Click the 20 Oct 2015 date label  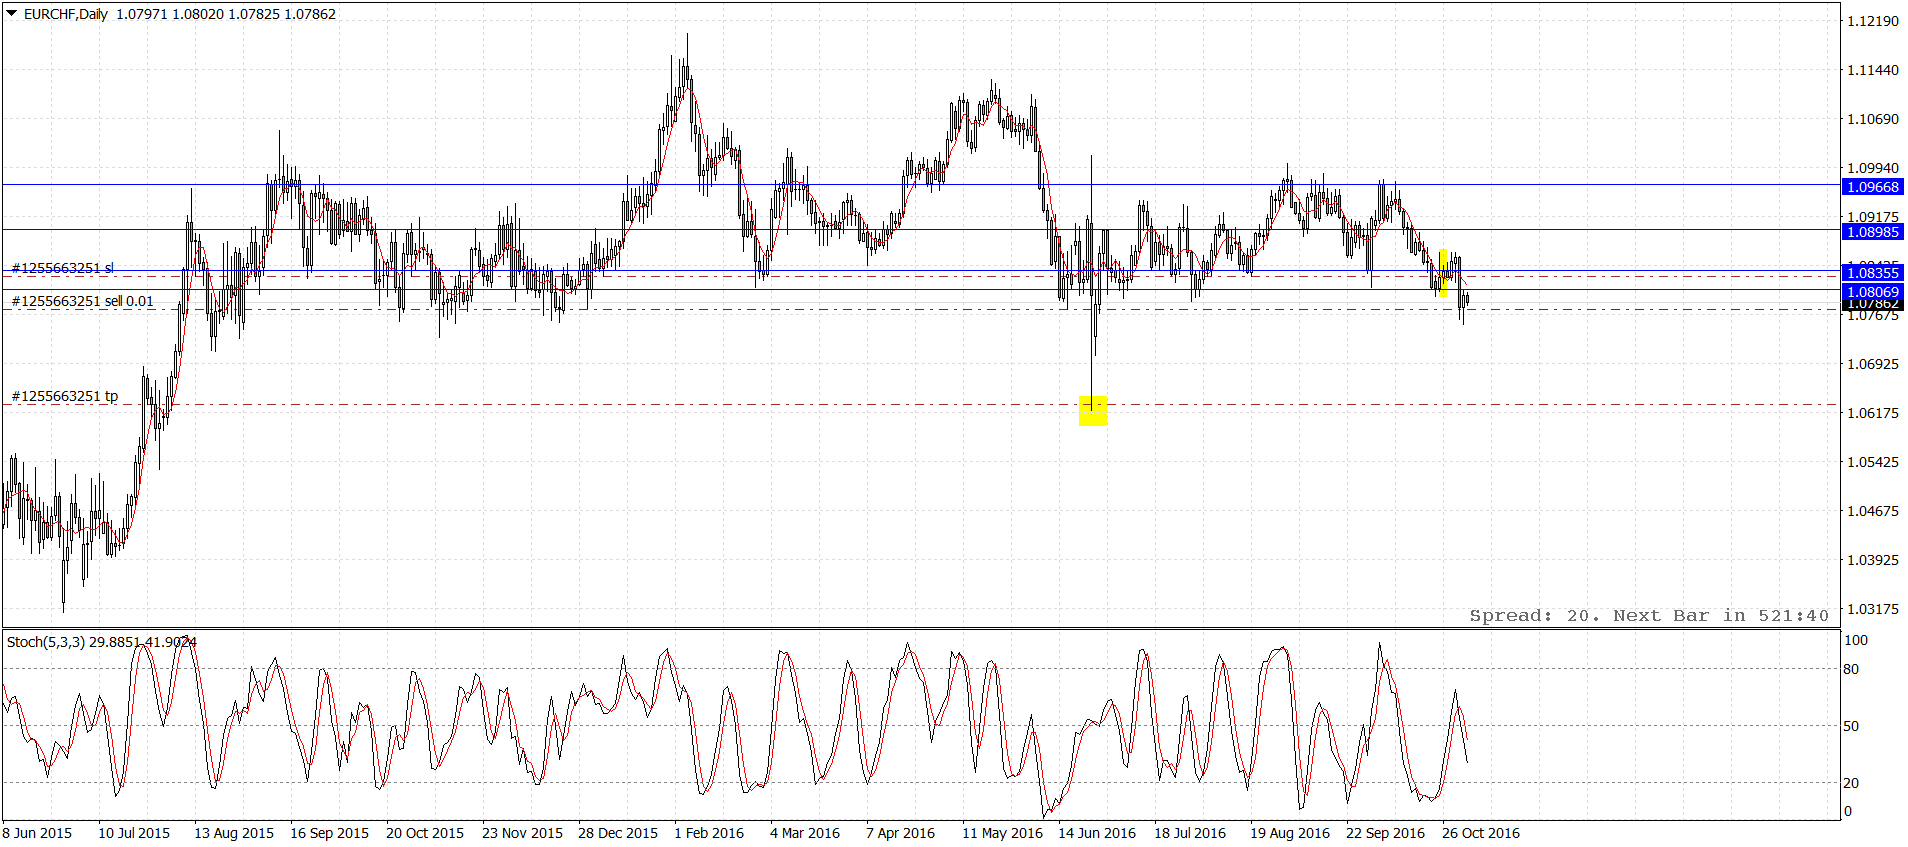pyautogui.click(x=425, y=833)
